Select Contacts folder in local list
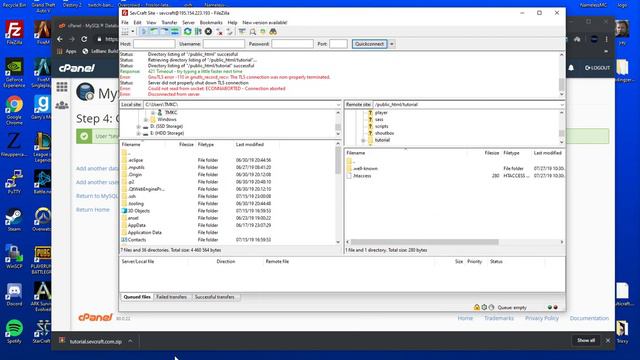This screenshot has height=360, width=640. pyautogui.click(x=137, y=240)
